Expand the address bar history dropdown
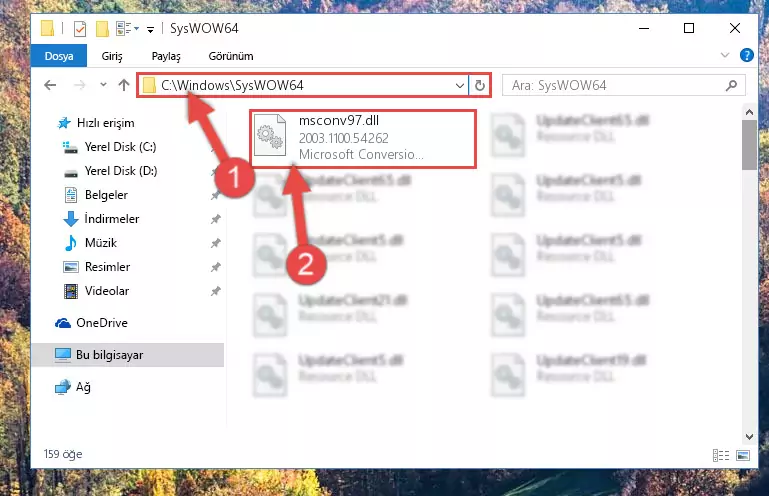Image resolution: width=769 pixels, height=496 pixels. pyautogui.click(x=460, y=85)
